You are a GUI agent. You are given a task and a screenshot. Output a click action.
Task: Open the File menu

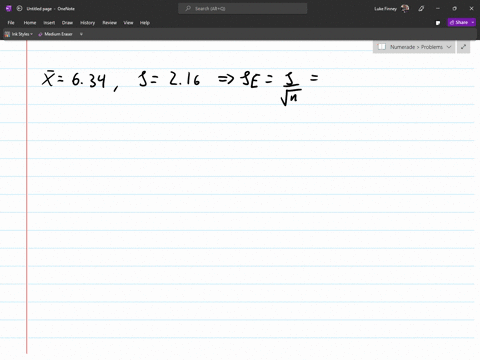11,23
